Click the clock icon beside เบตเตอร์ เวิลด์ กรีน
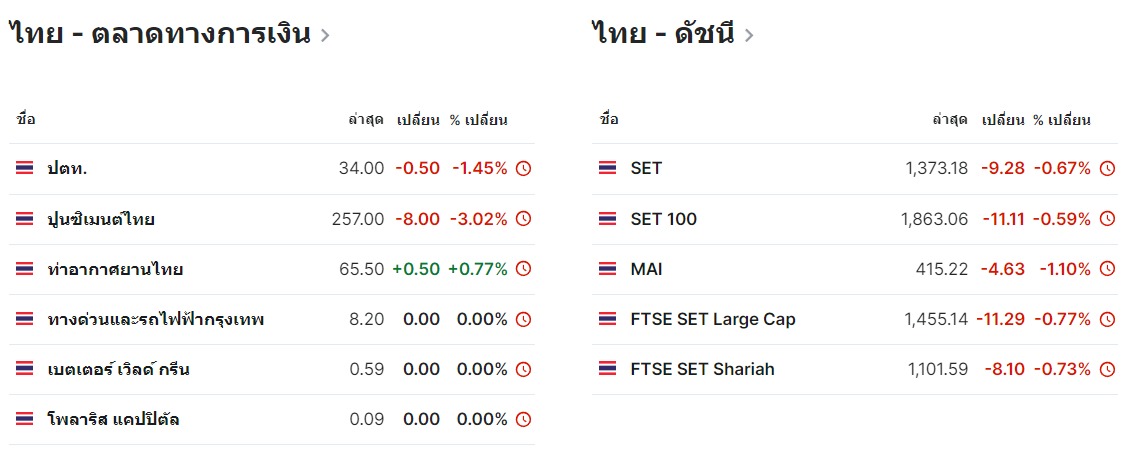 click(x=524, y=369)
